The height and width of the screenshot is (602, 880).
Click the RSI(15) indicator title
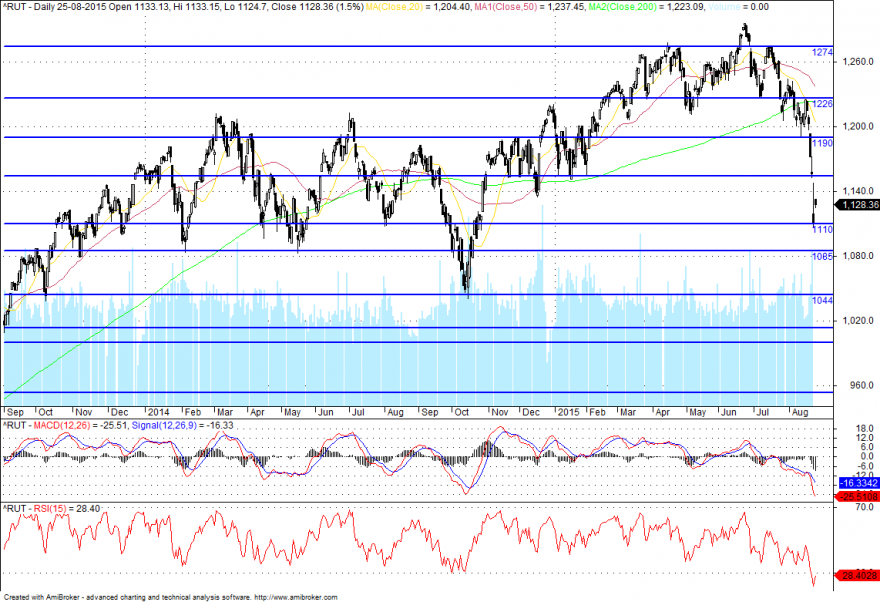[x=50, y=508]
